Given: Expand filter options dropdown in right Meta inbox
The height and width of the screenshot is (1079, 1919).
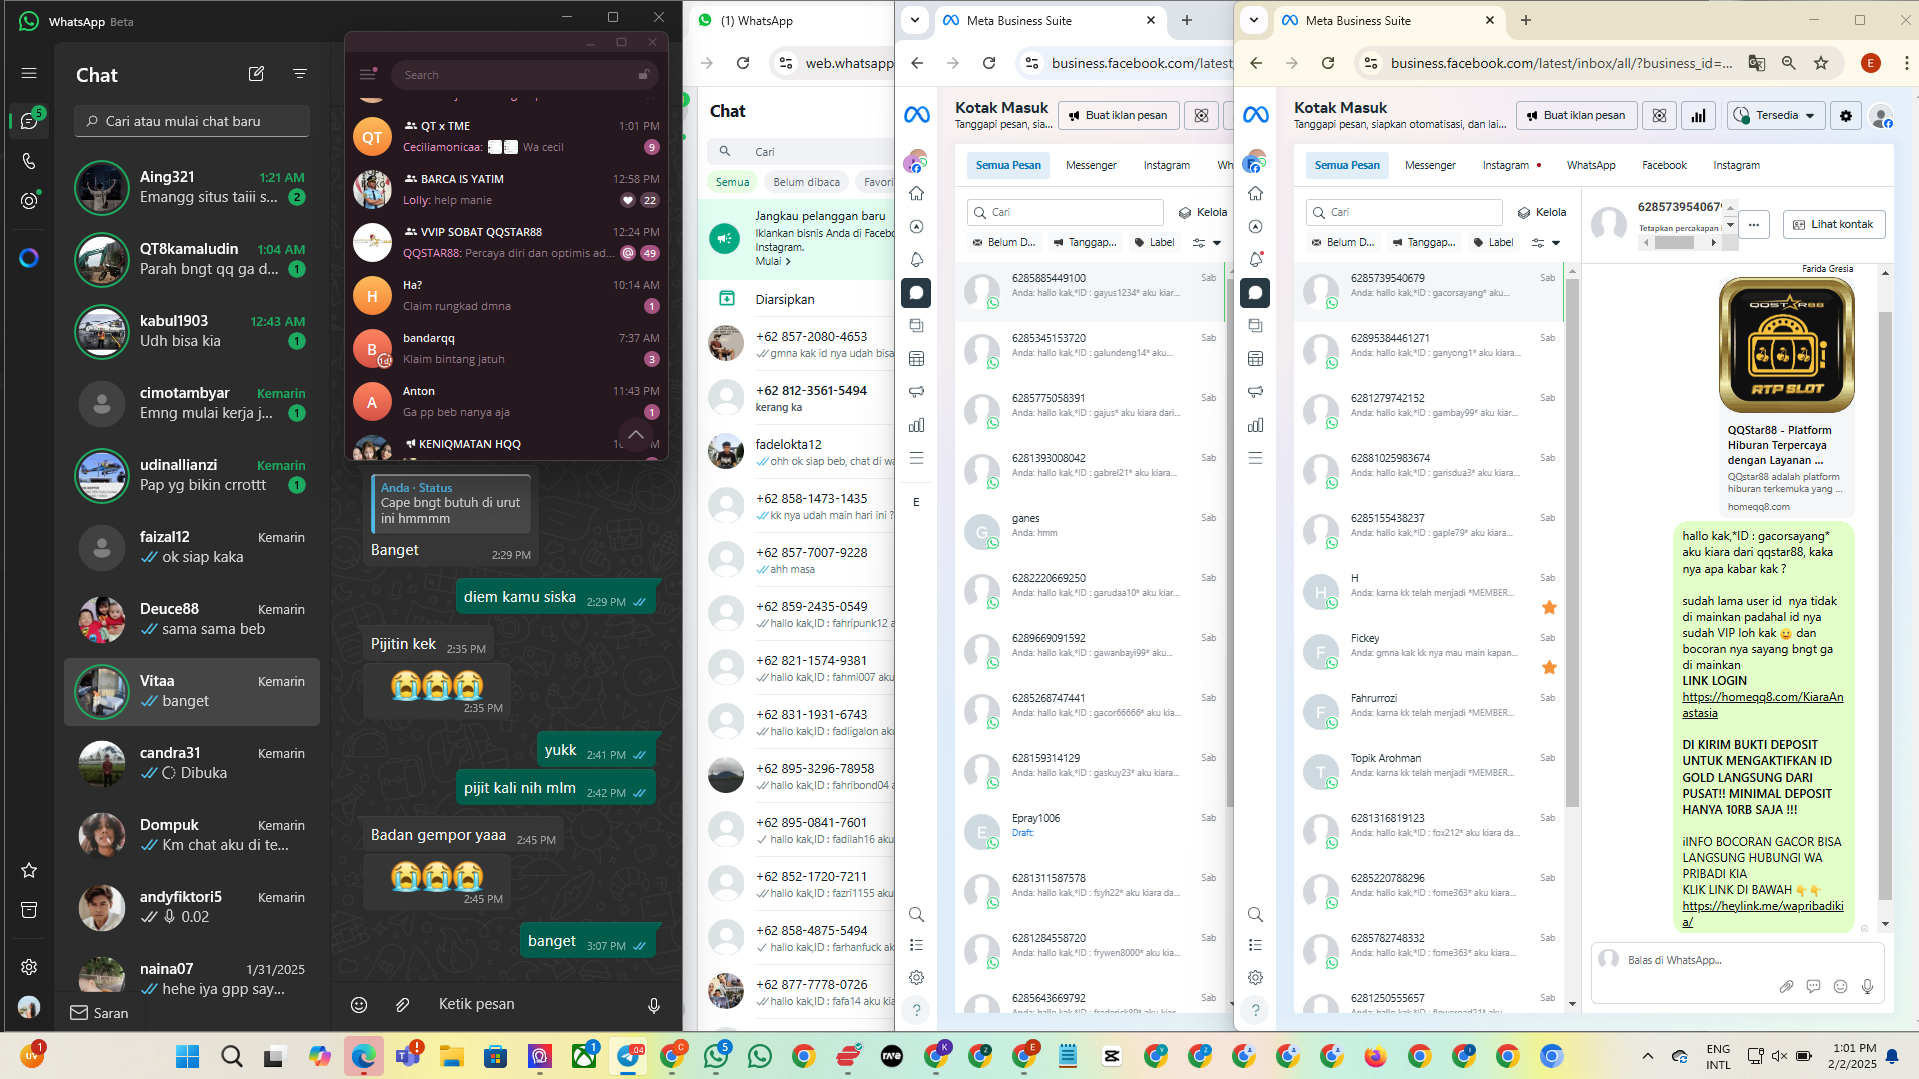Looking at the screenshot, I should click(x=1546, y=242).
